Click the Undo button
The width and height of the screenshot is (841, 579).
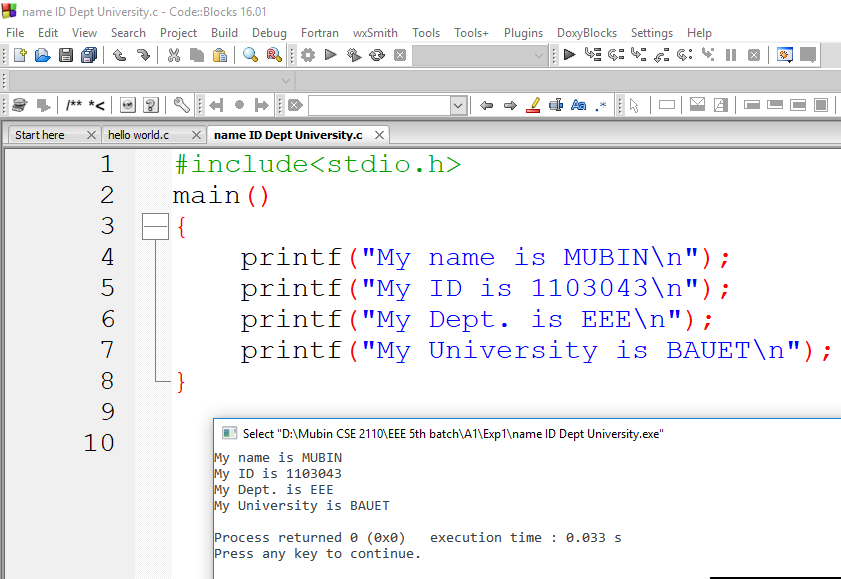pyautogui.click(x=117, y=55)
